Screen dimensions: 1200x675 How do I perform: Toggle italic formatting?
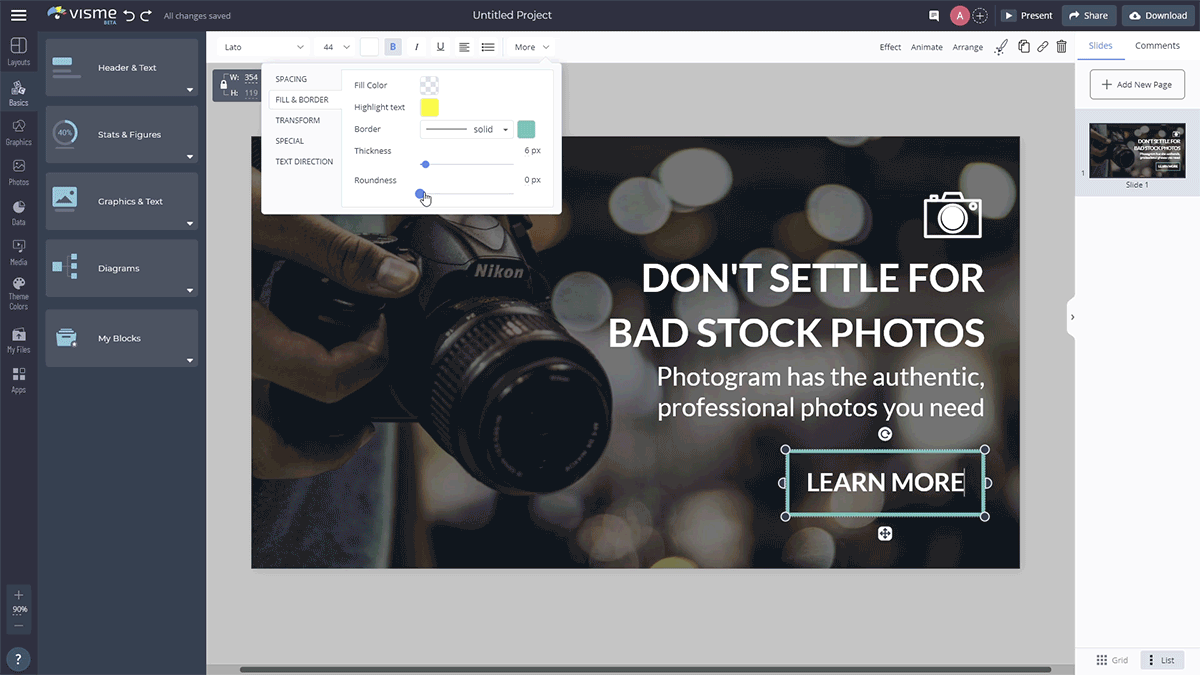(x=417, y=46)
